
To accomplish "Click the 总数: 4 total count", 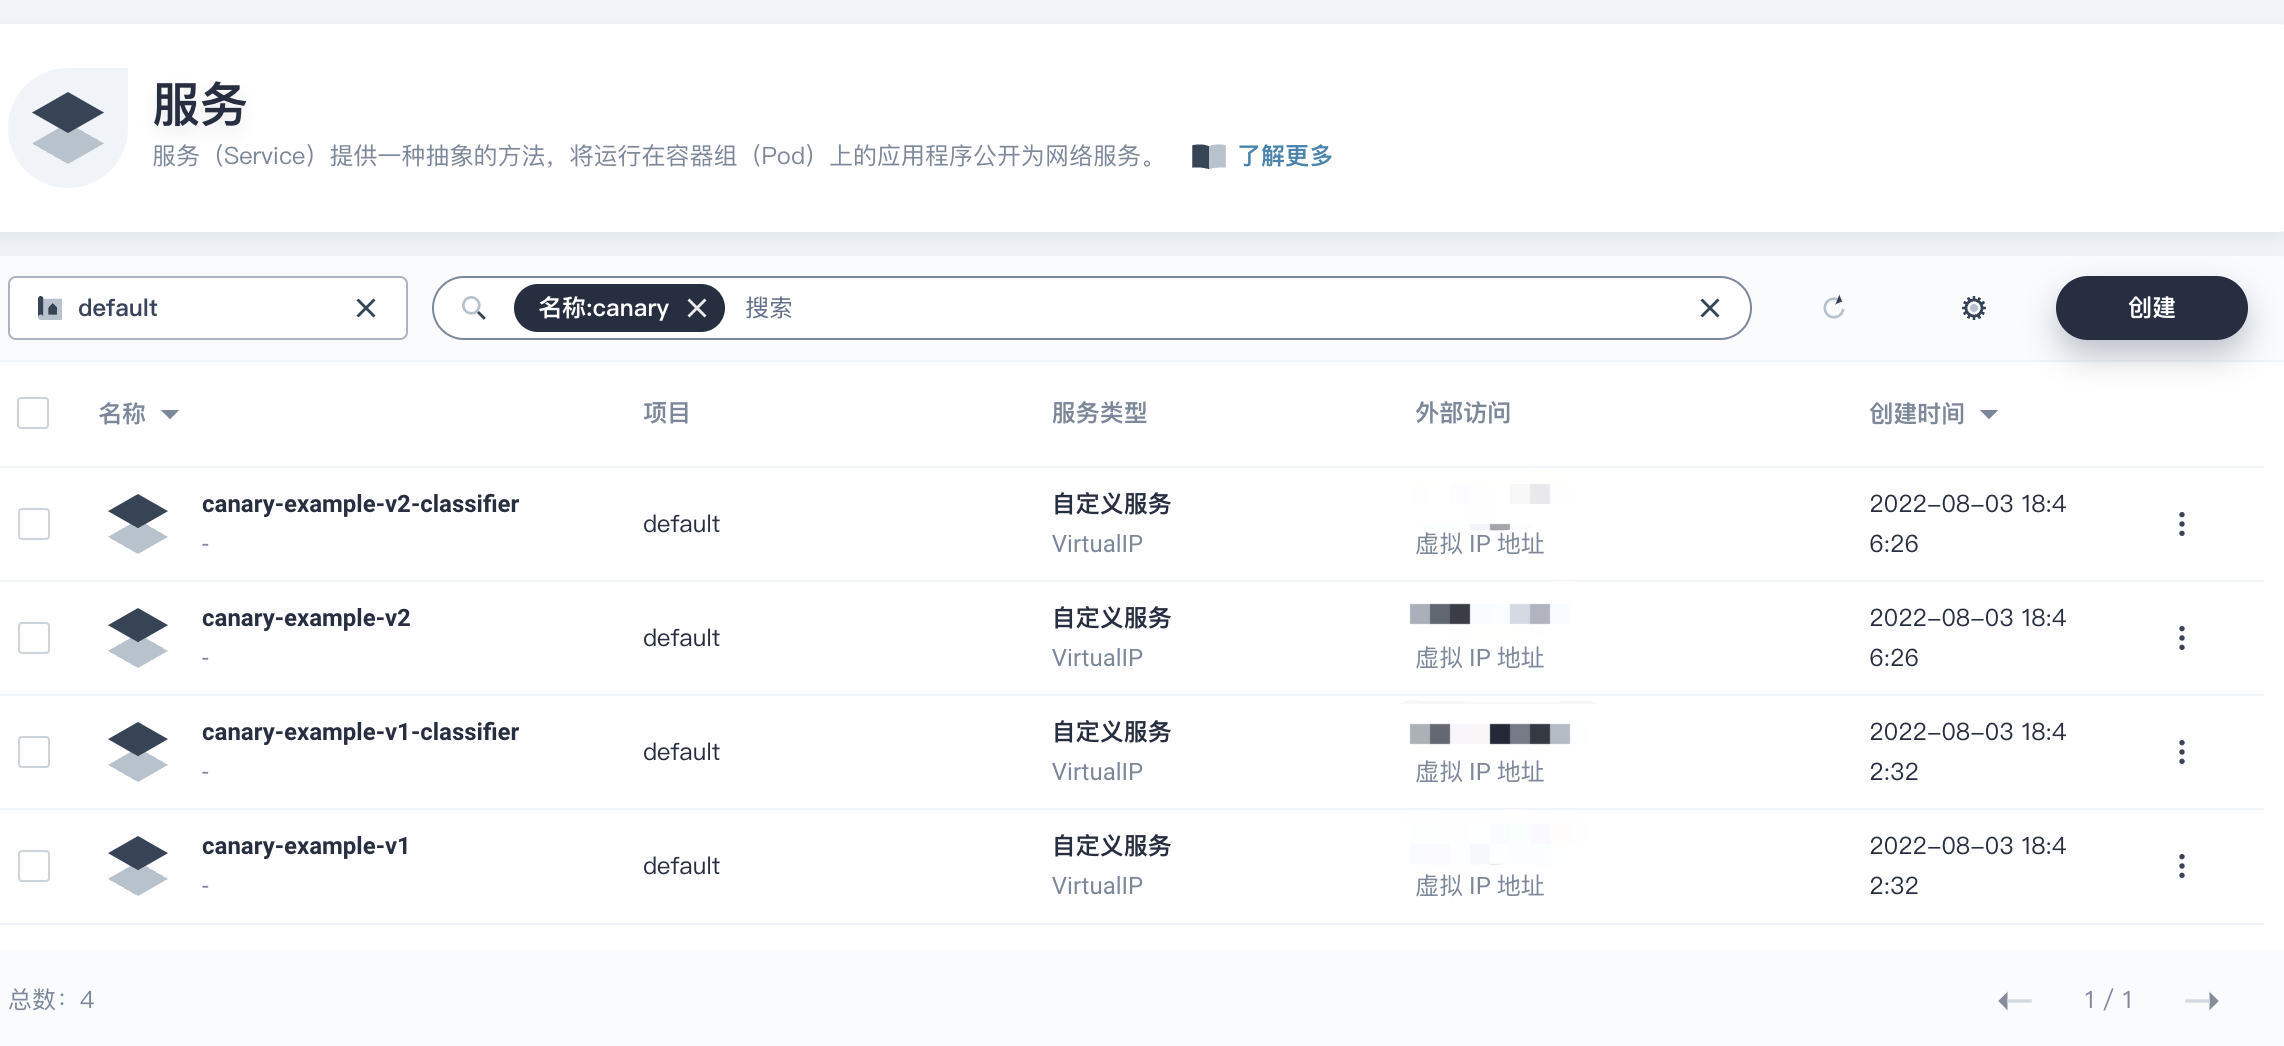I will pos(52,1000).
